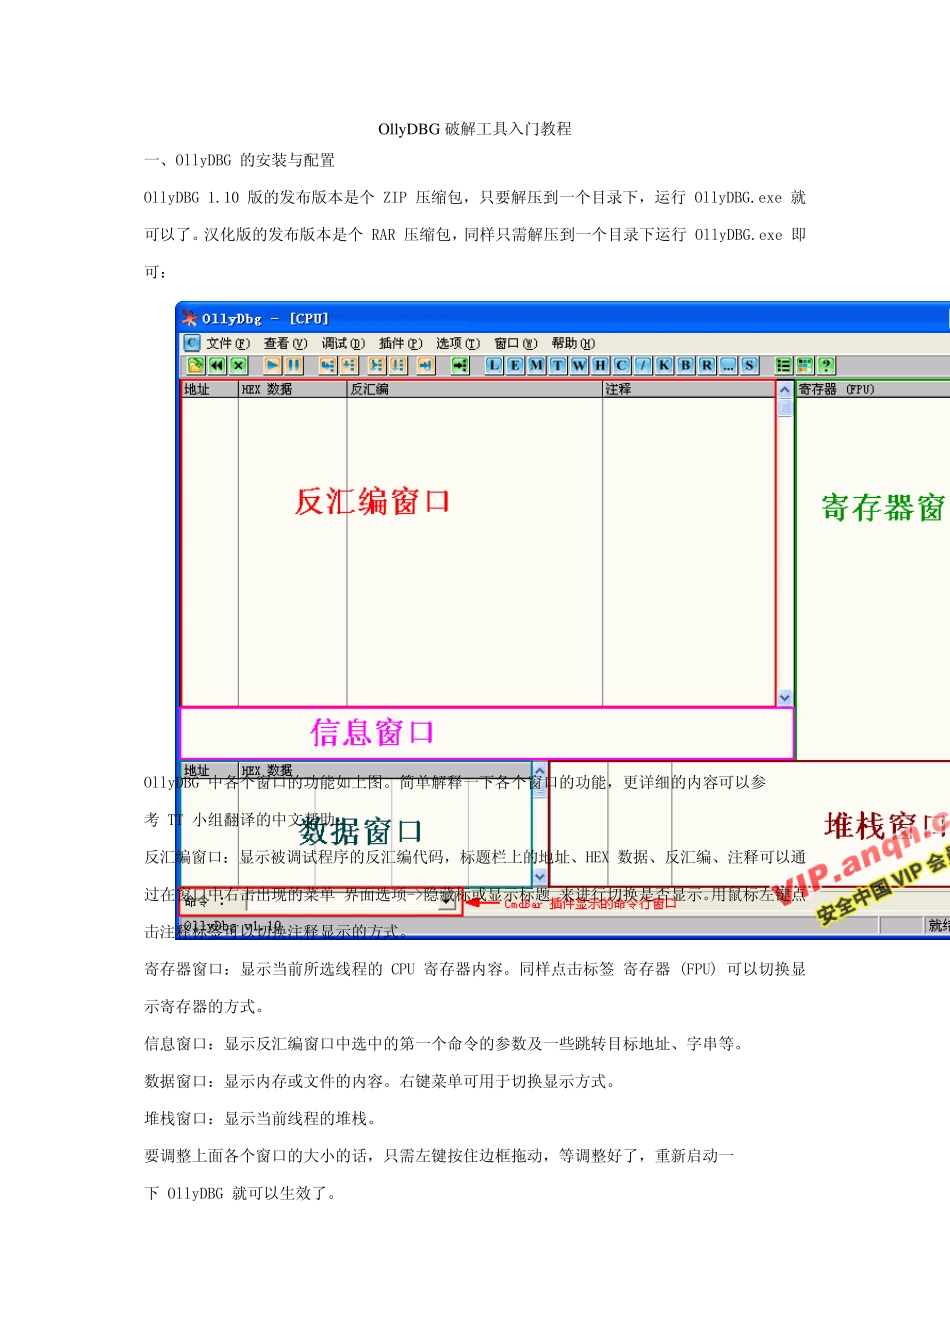This screenshot has width=950, height=1344.
Task: Run the program with the play icon
Action: (x=273, y=365)
